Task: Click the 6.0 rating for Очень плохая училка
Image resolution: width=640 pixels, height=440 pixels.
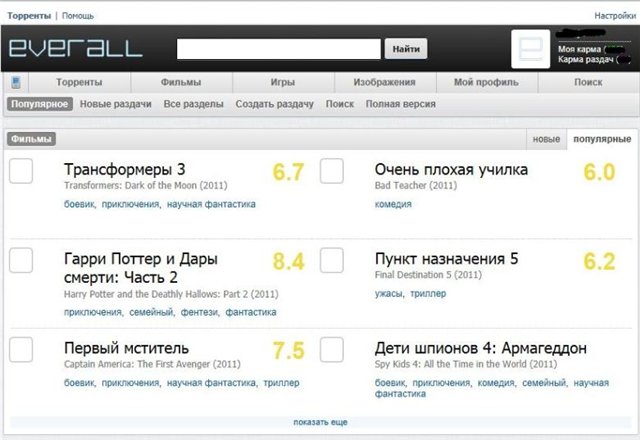Action: 599,172
